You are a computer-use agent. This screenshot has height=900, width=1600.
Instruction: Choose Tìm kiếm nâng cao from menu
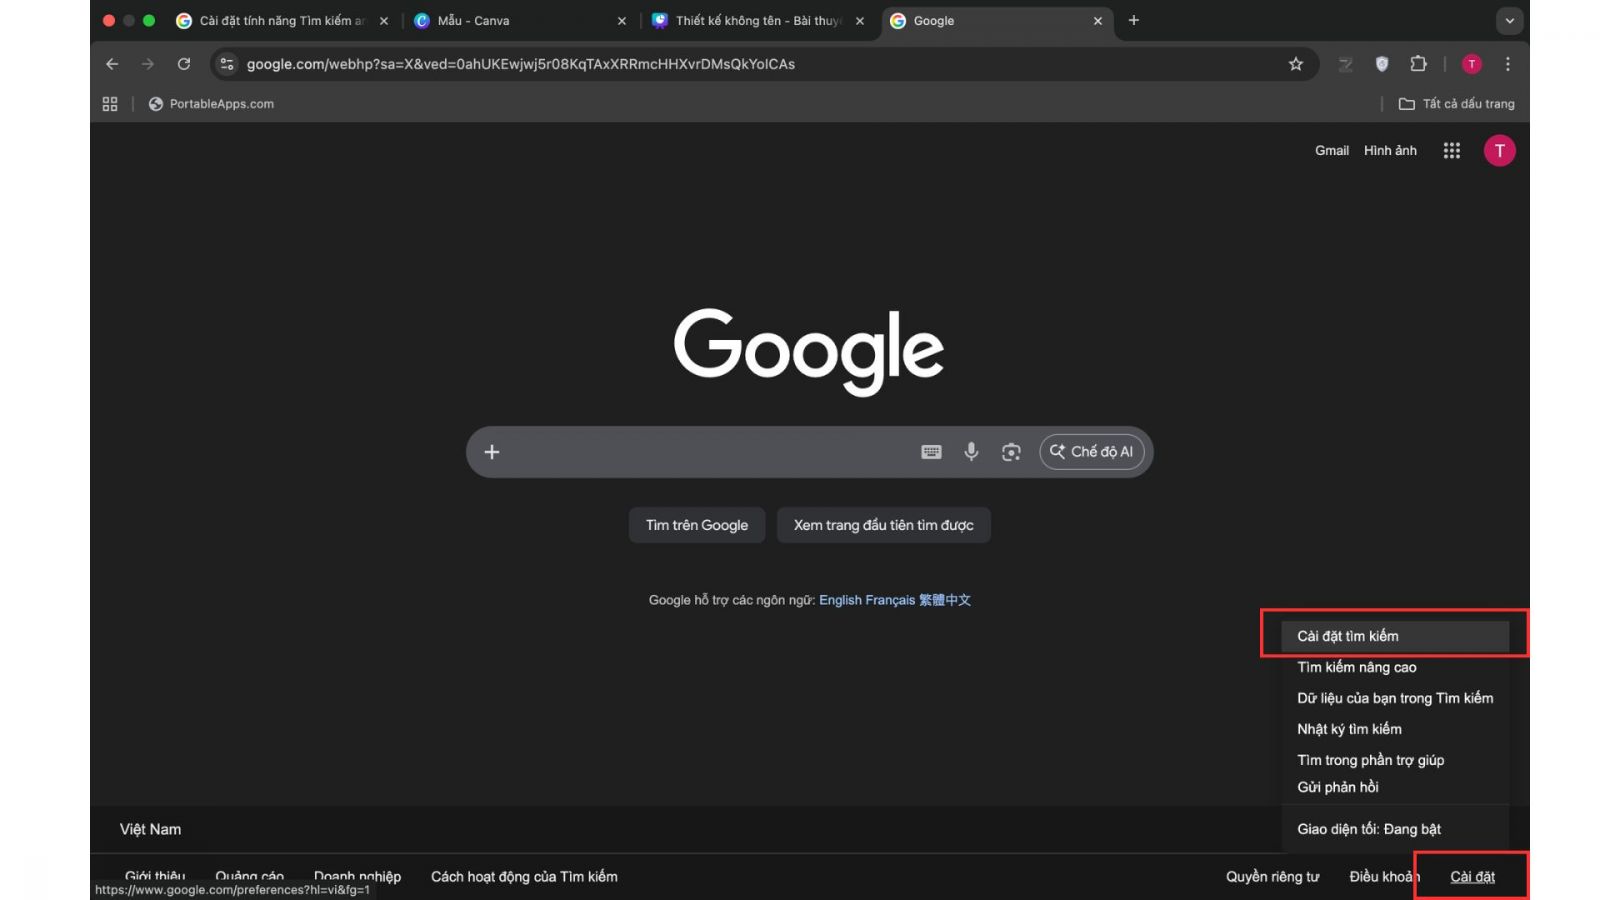pos(1356,667)
